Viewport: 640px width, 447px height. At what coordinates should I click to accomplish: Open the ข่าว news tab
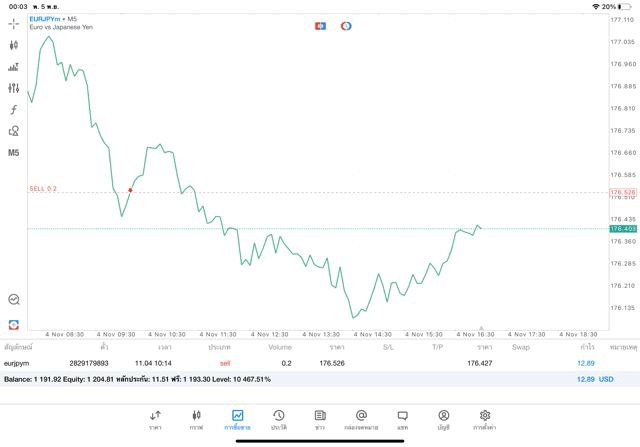(319, 419)
